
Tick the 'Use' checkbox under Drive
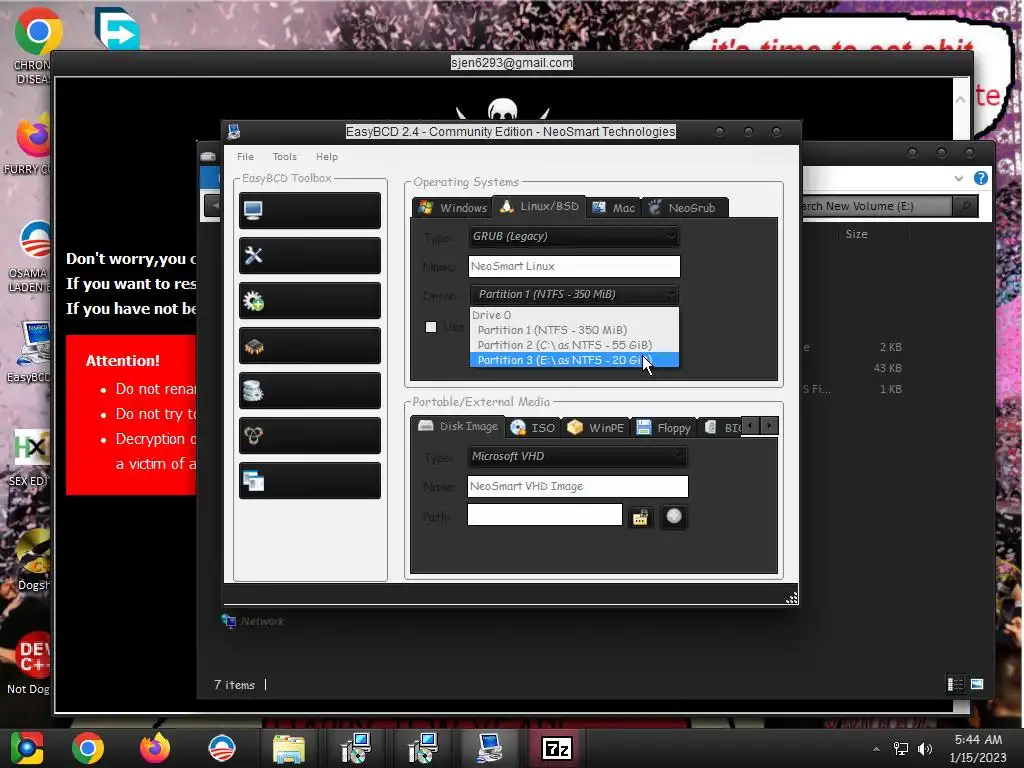[x=430, y=327]
